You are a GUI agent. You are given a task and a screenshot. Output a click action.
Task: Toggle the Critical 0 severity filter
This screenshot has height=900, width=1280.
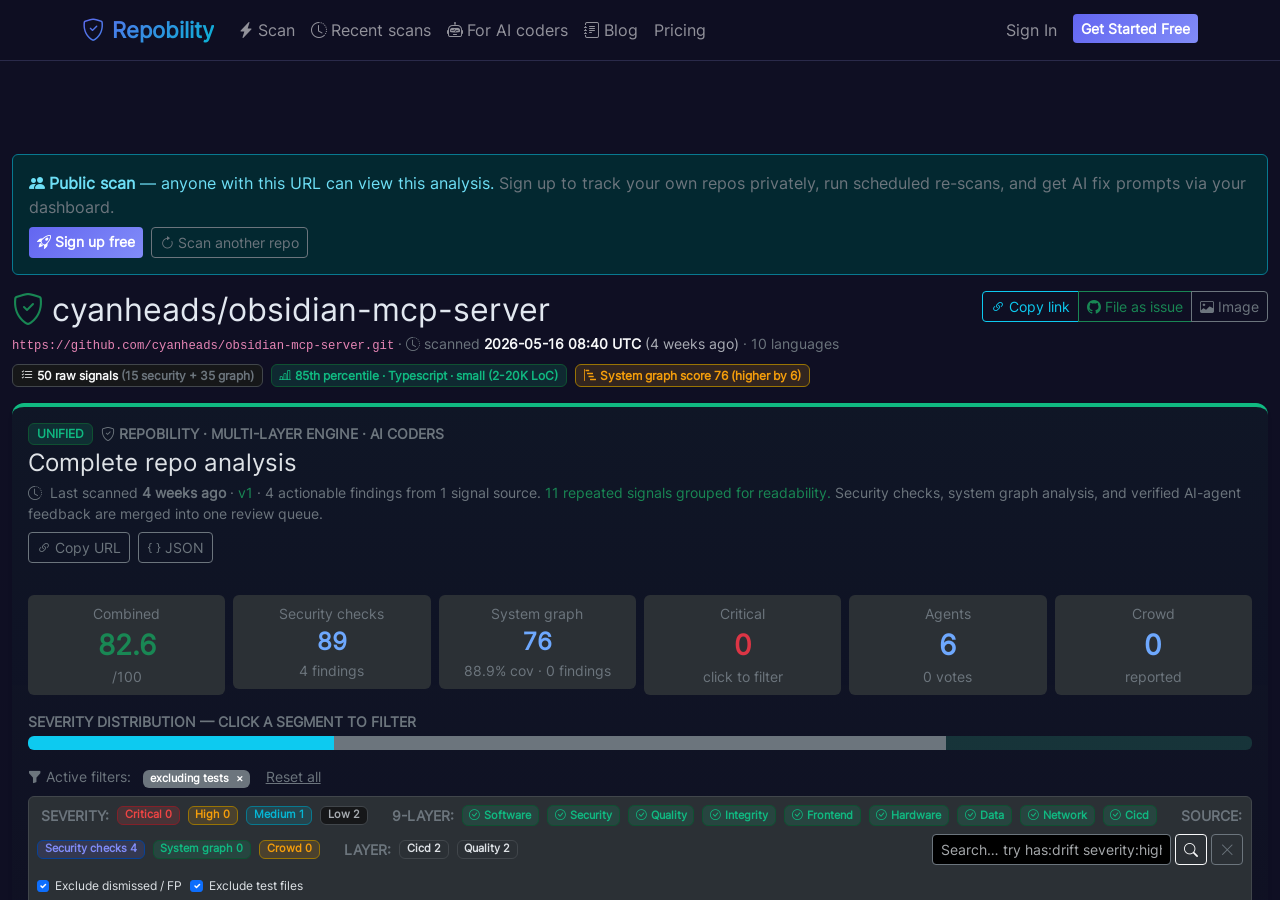tap(148, 815)
